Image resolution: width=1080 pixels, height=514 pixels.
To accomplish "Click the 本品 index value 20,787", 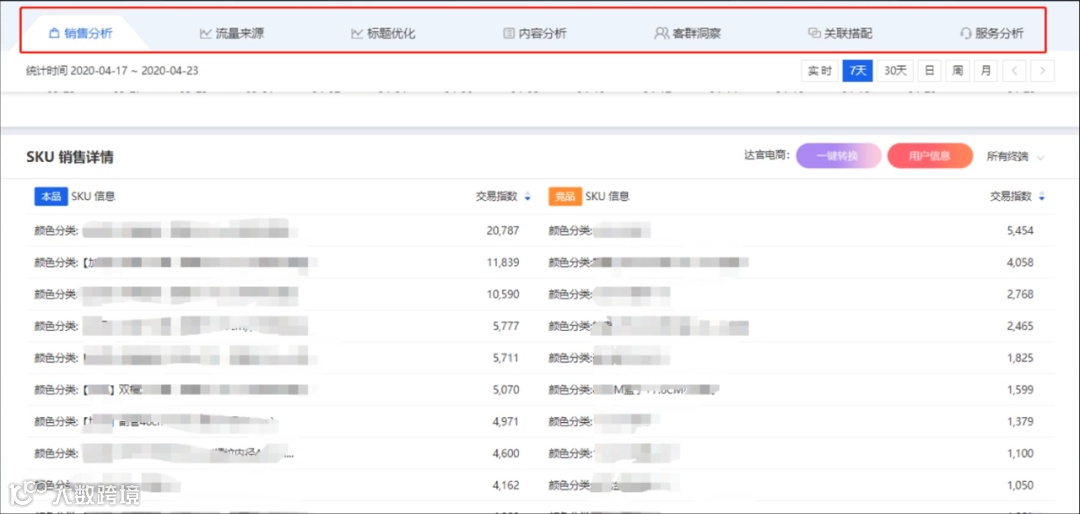I will click(502, 231).
